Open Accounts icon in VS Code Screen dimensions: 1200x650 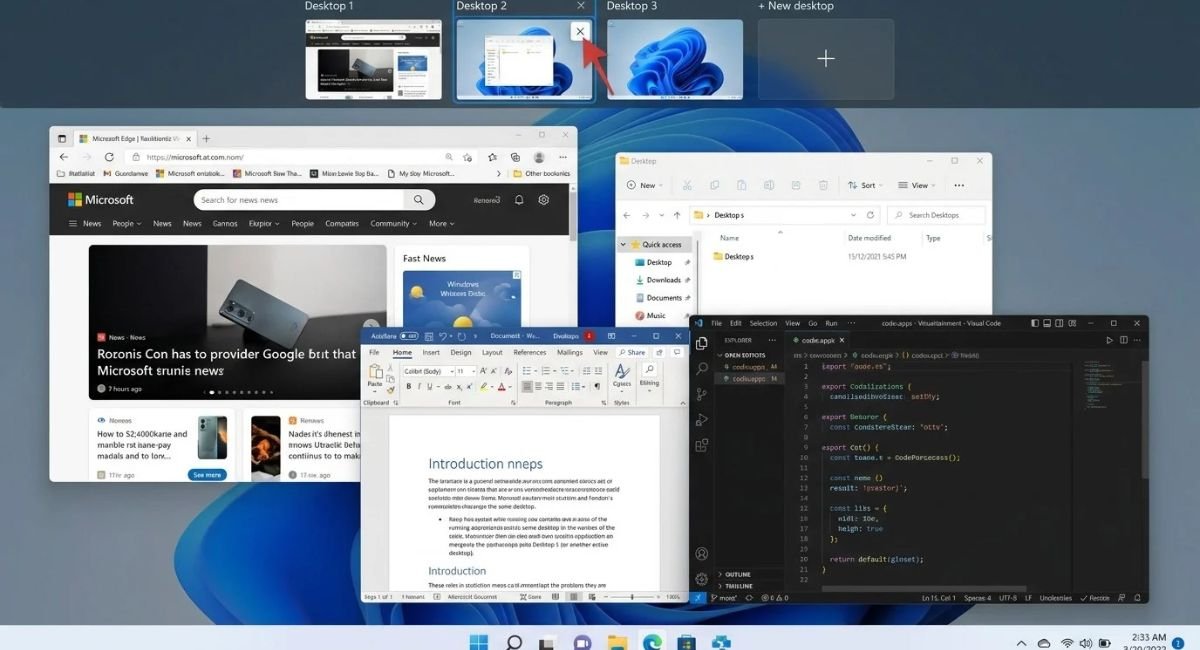pos(702,553)
